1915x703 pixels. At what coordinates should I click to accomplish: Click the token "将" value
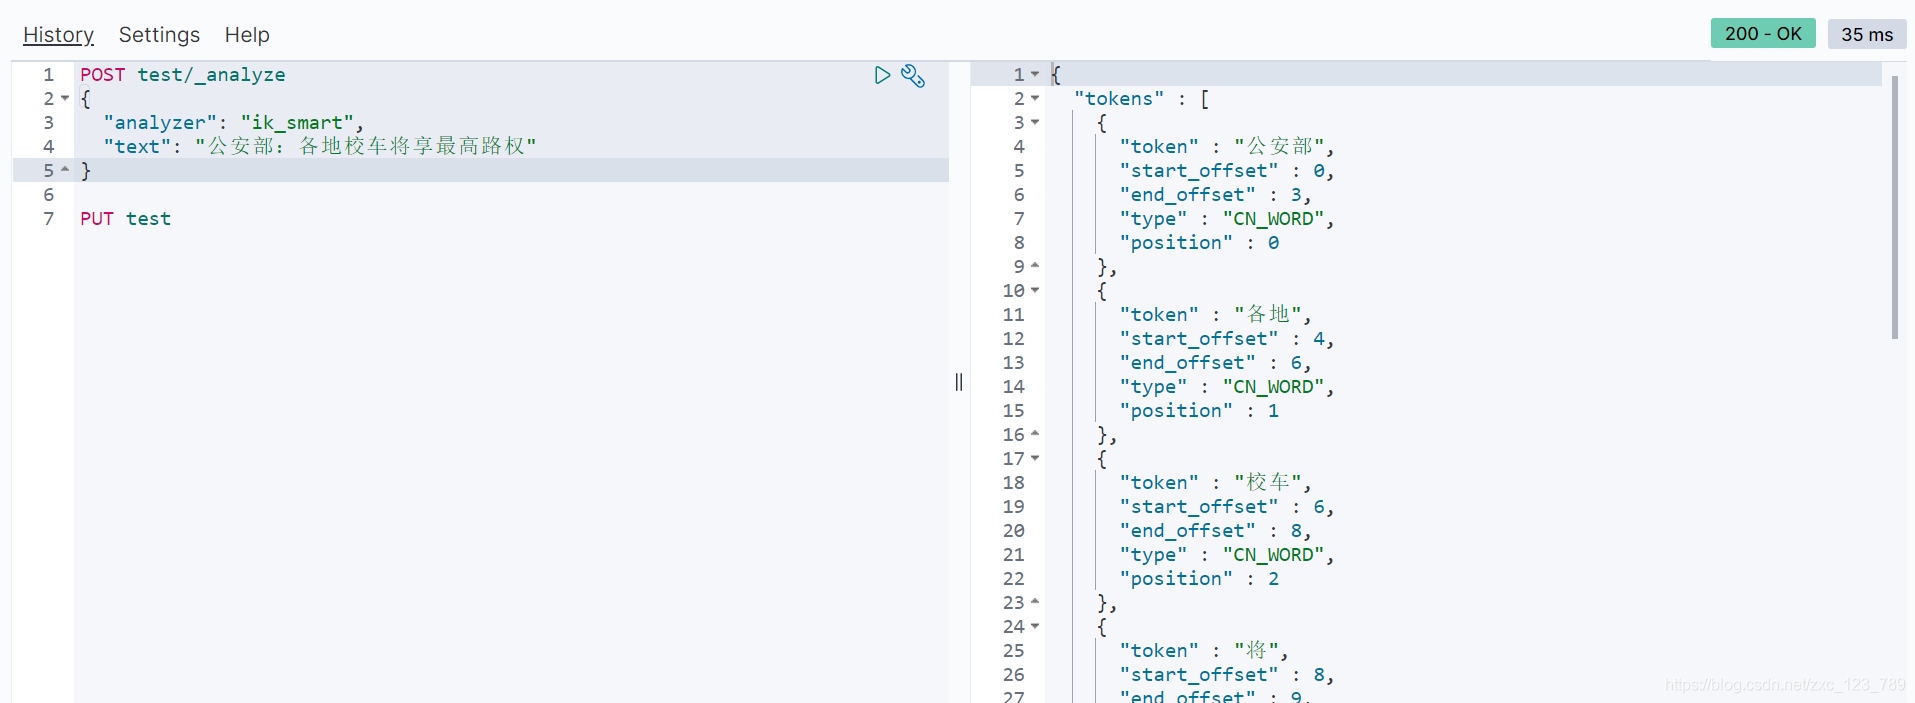click(x=1258, y=651)
